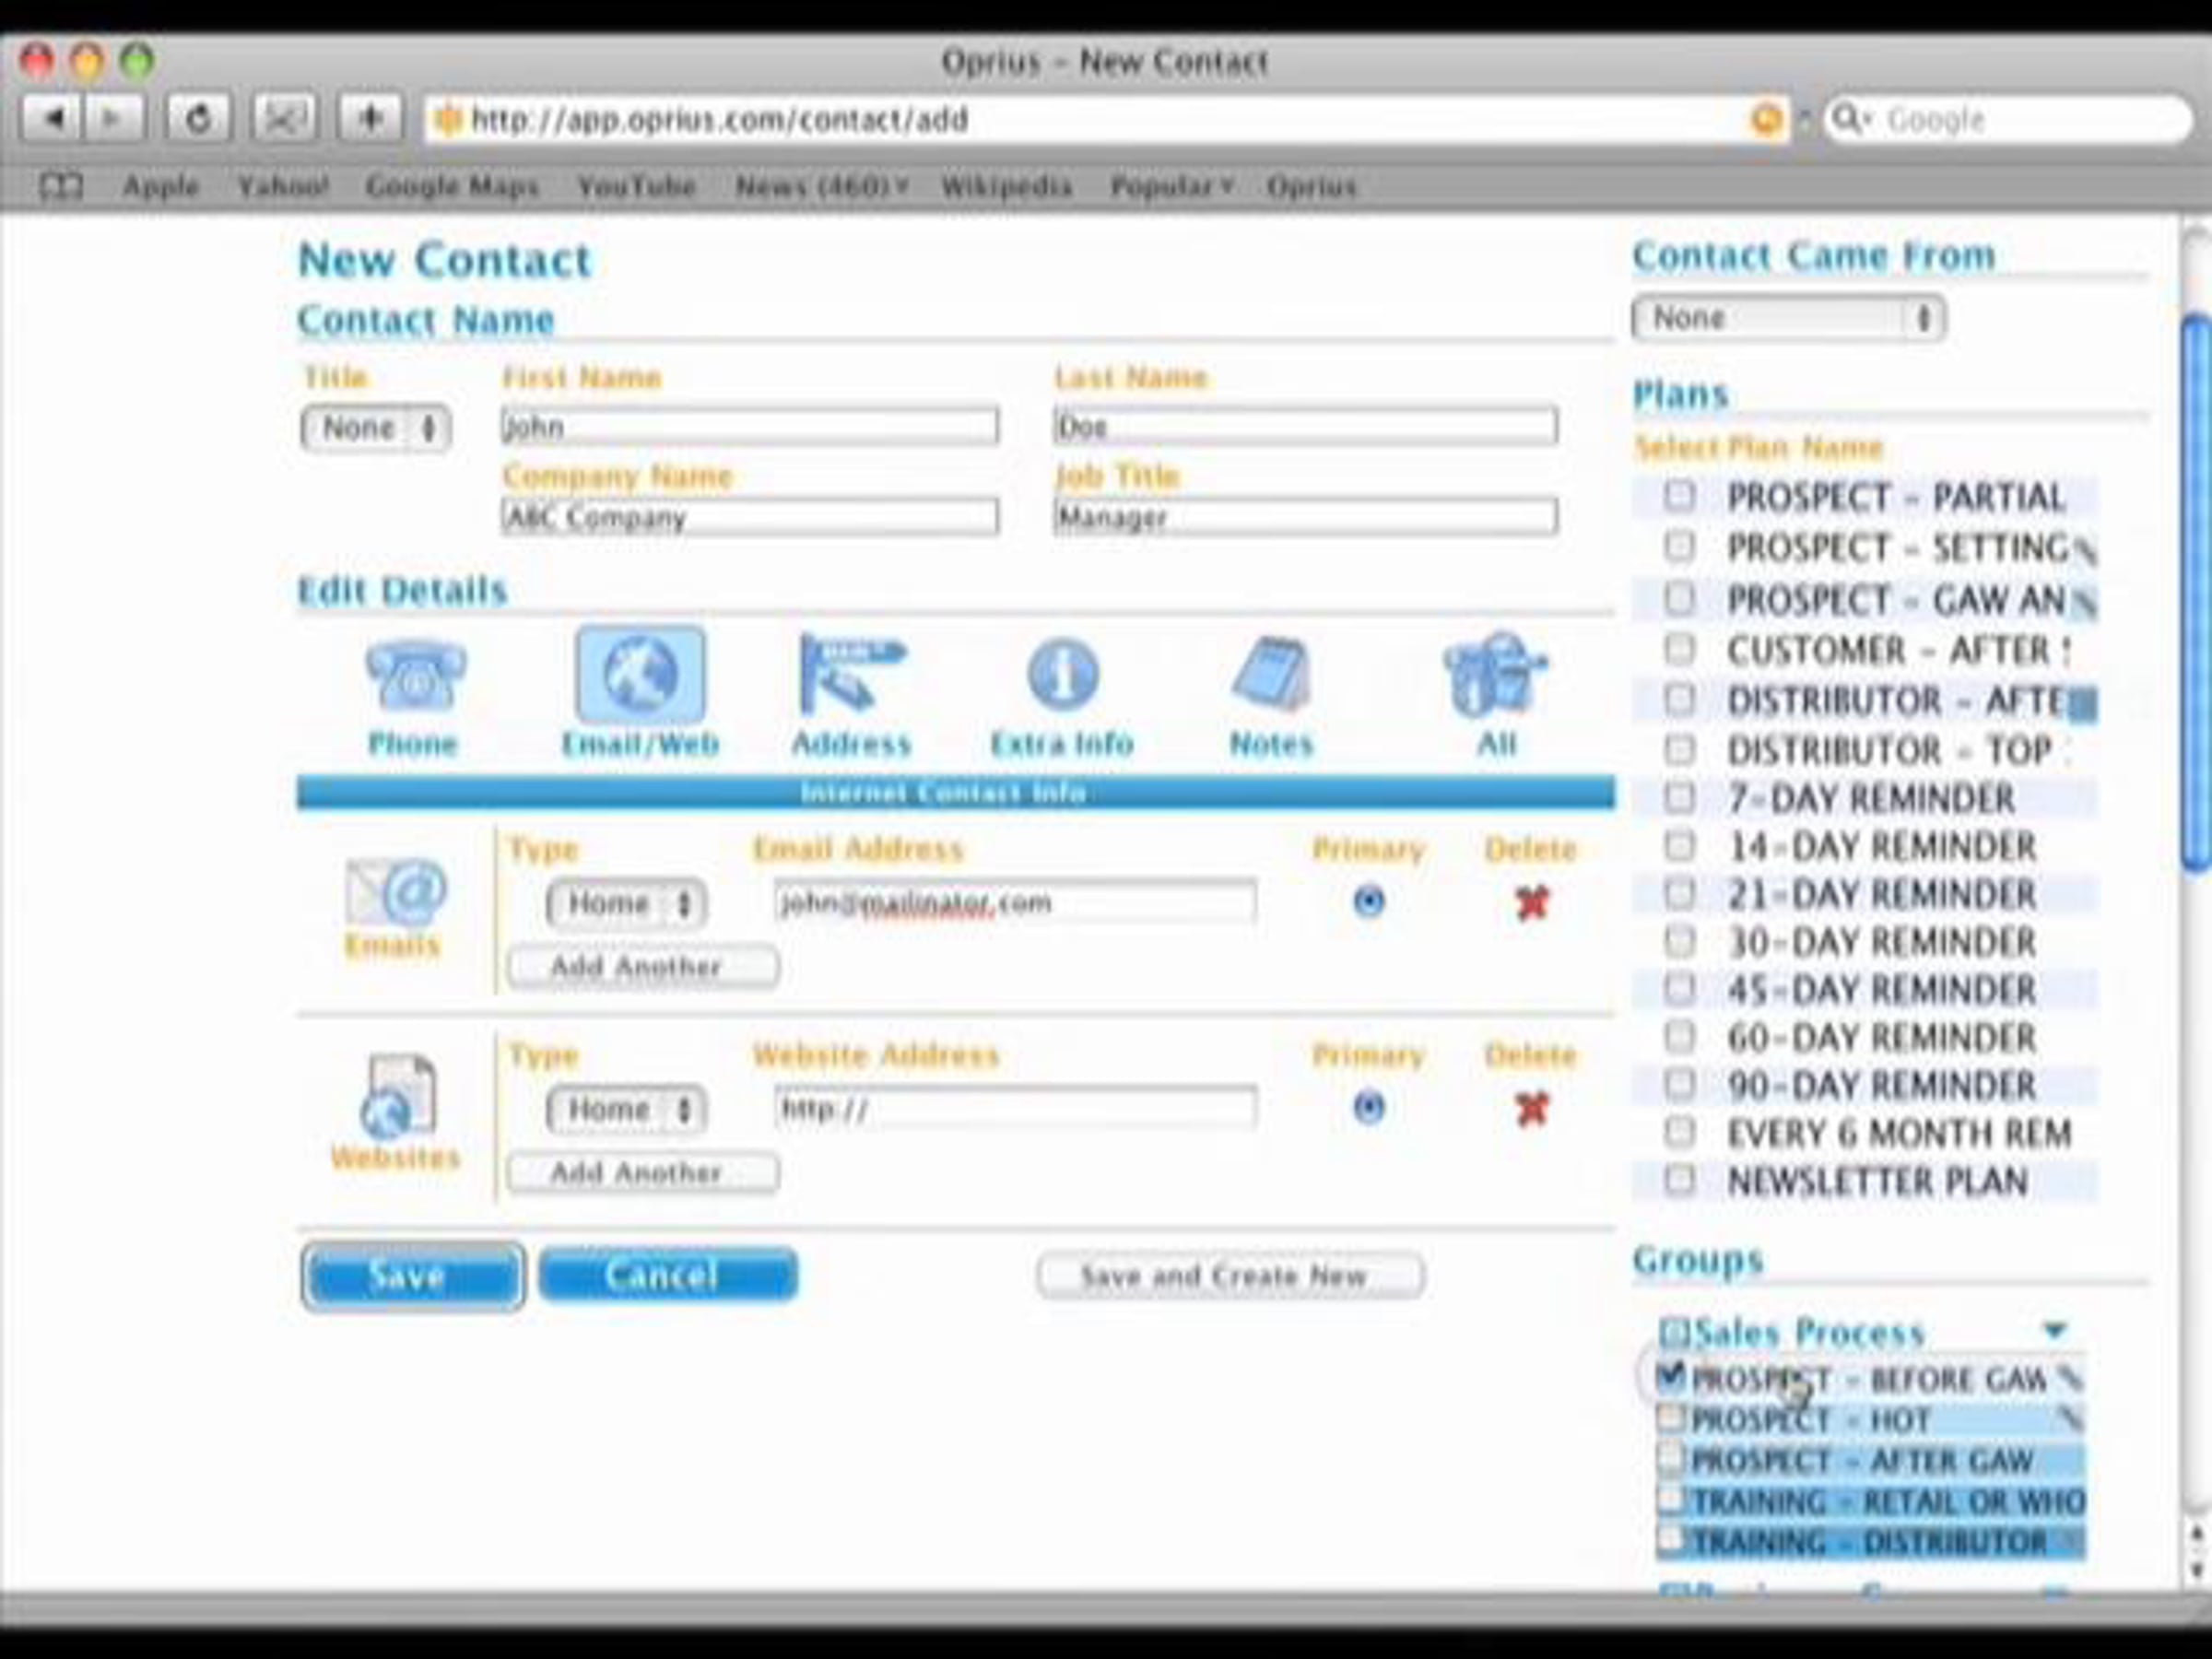Check the PROSPECT - HOT group
The height and width of the screenshot is (1659, 2212).
[1670, 1418]
